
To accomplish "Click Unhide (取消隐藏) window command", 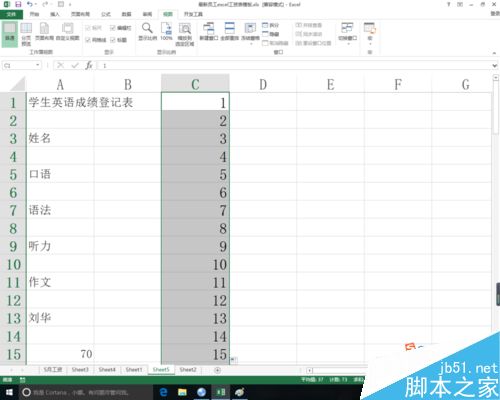I will pyautogui.click(x=275, y=43).
